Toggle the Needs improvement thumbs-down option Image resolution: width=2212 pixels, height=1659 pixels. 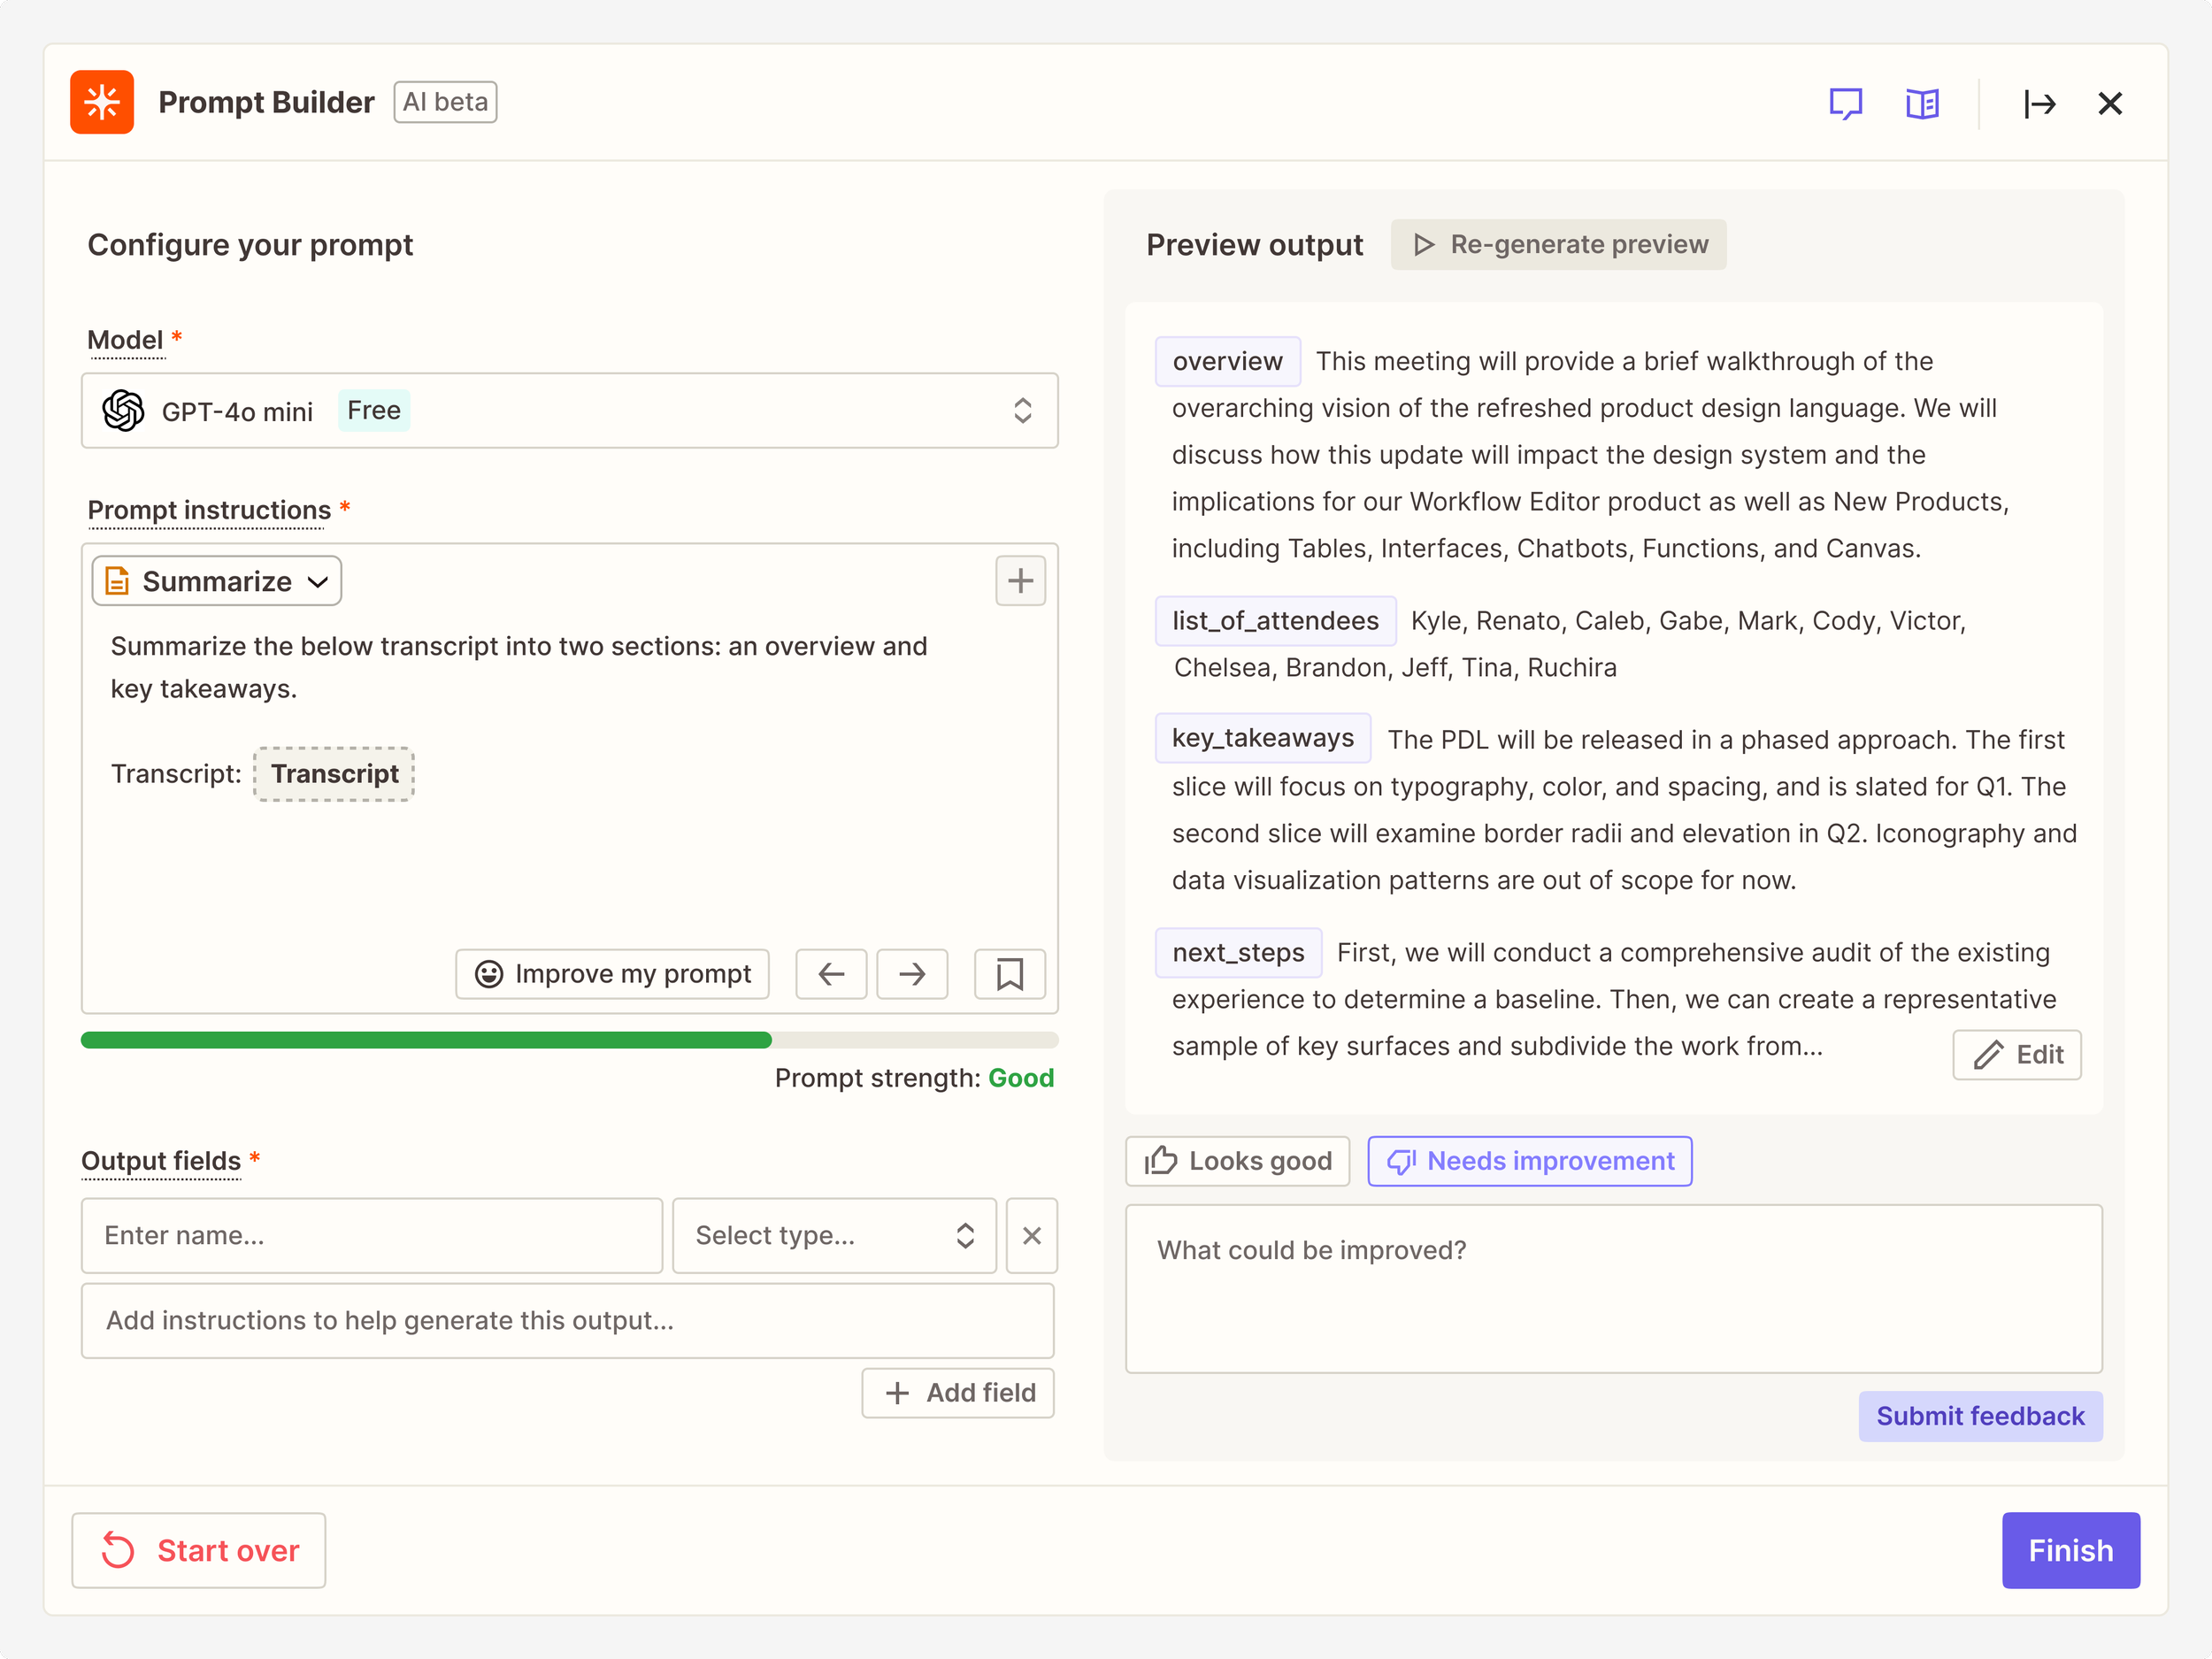(x=1530, y=1161)
